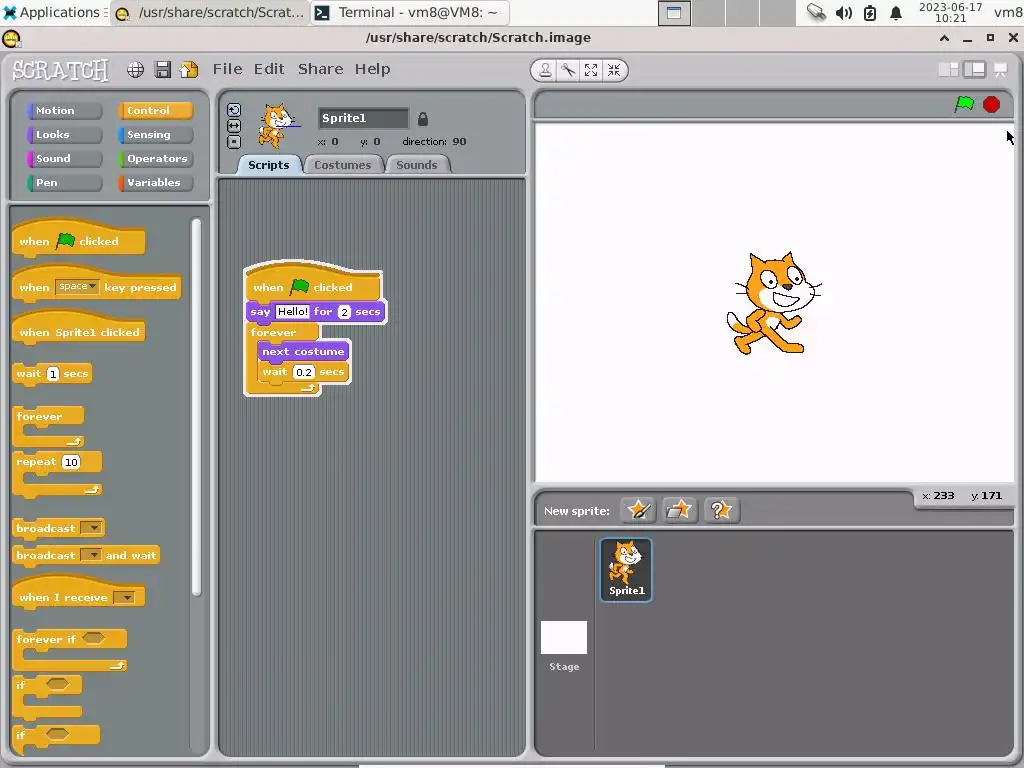The width and height of the screenshot is (1024, 768).
Task: Switch to the Costumes tab
Action: (342, 165)
